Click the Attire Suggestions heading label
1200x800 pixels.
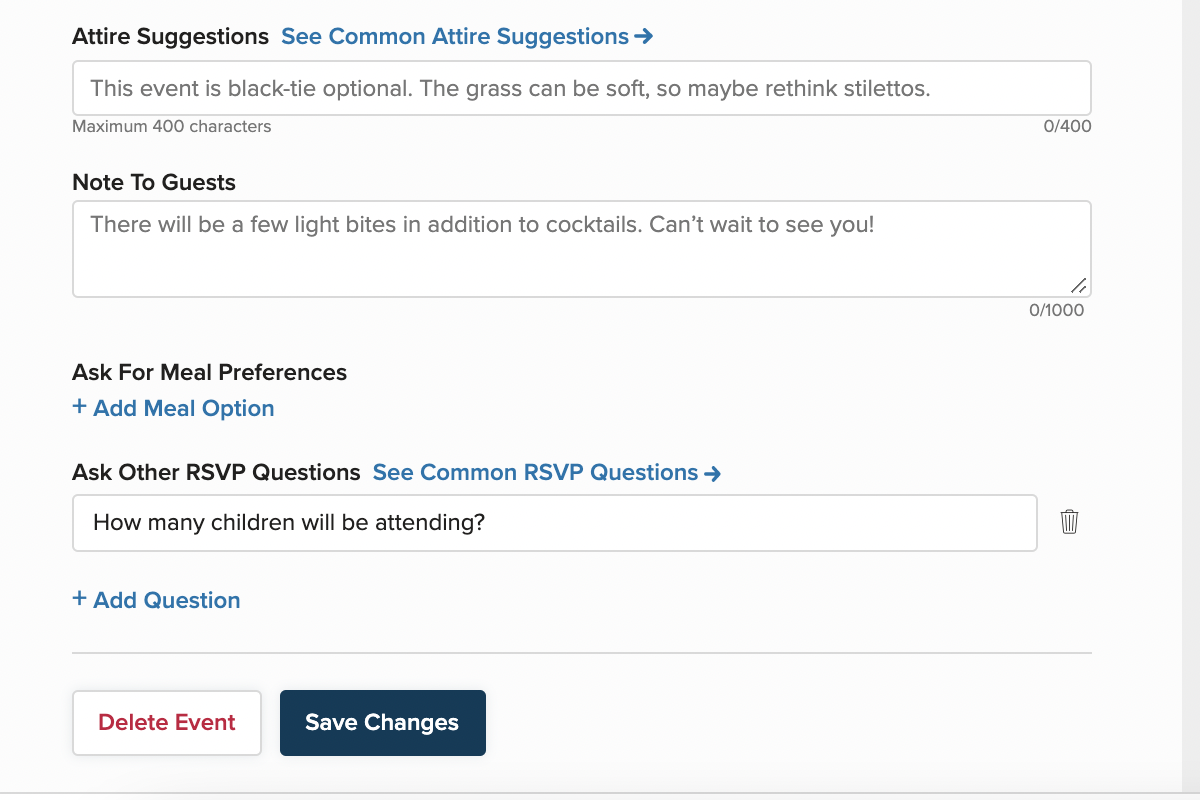coord(170,37)
